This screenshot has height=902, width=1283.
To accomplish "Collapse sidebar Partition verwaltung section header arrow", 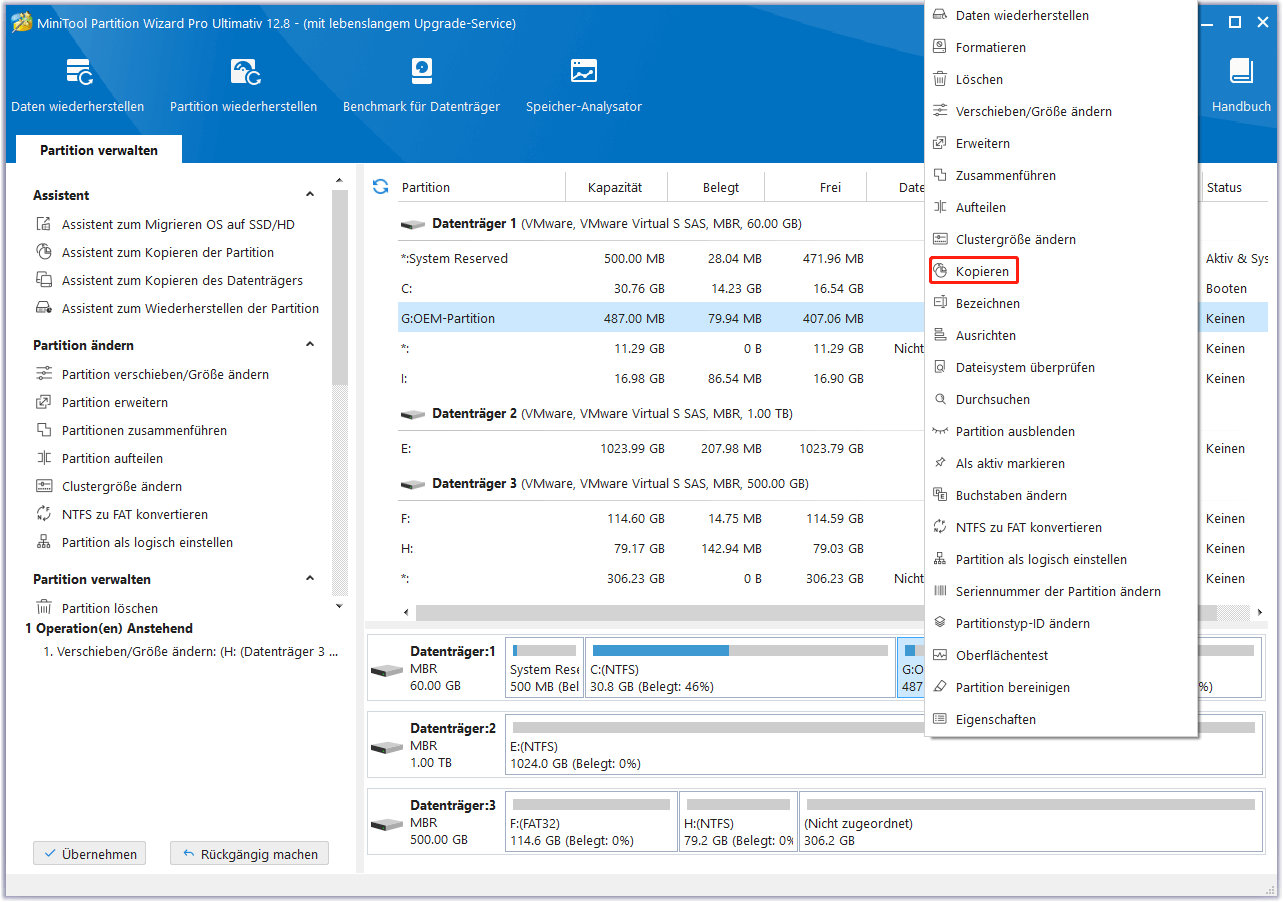I will click(310, 579).
